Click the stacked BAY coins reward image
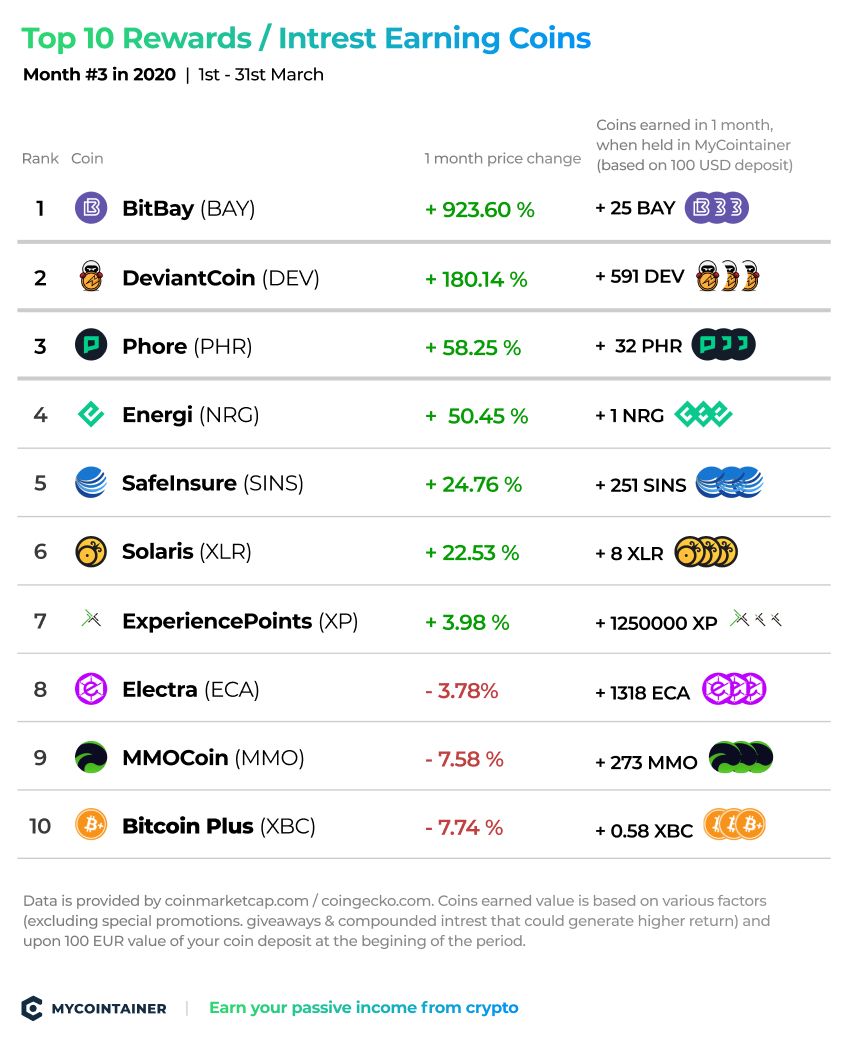 (717, 208)
